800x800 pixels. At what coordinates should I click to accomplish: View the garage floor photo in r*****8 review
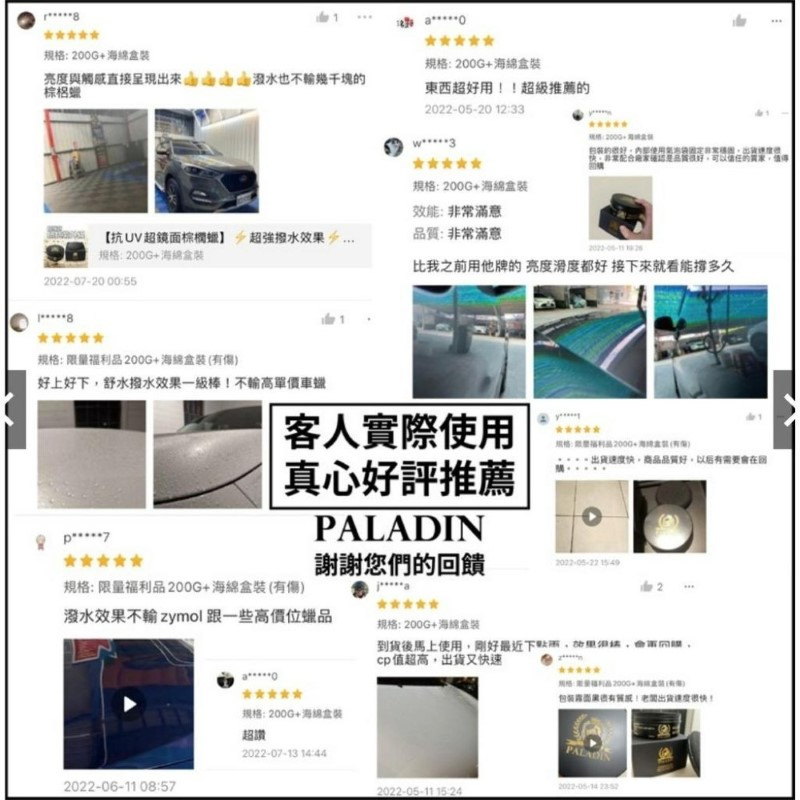pos(95,161)
